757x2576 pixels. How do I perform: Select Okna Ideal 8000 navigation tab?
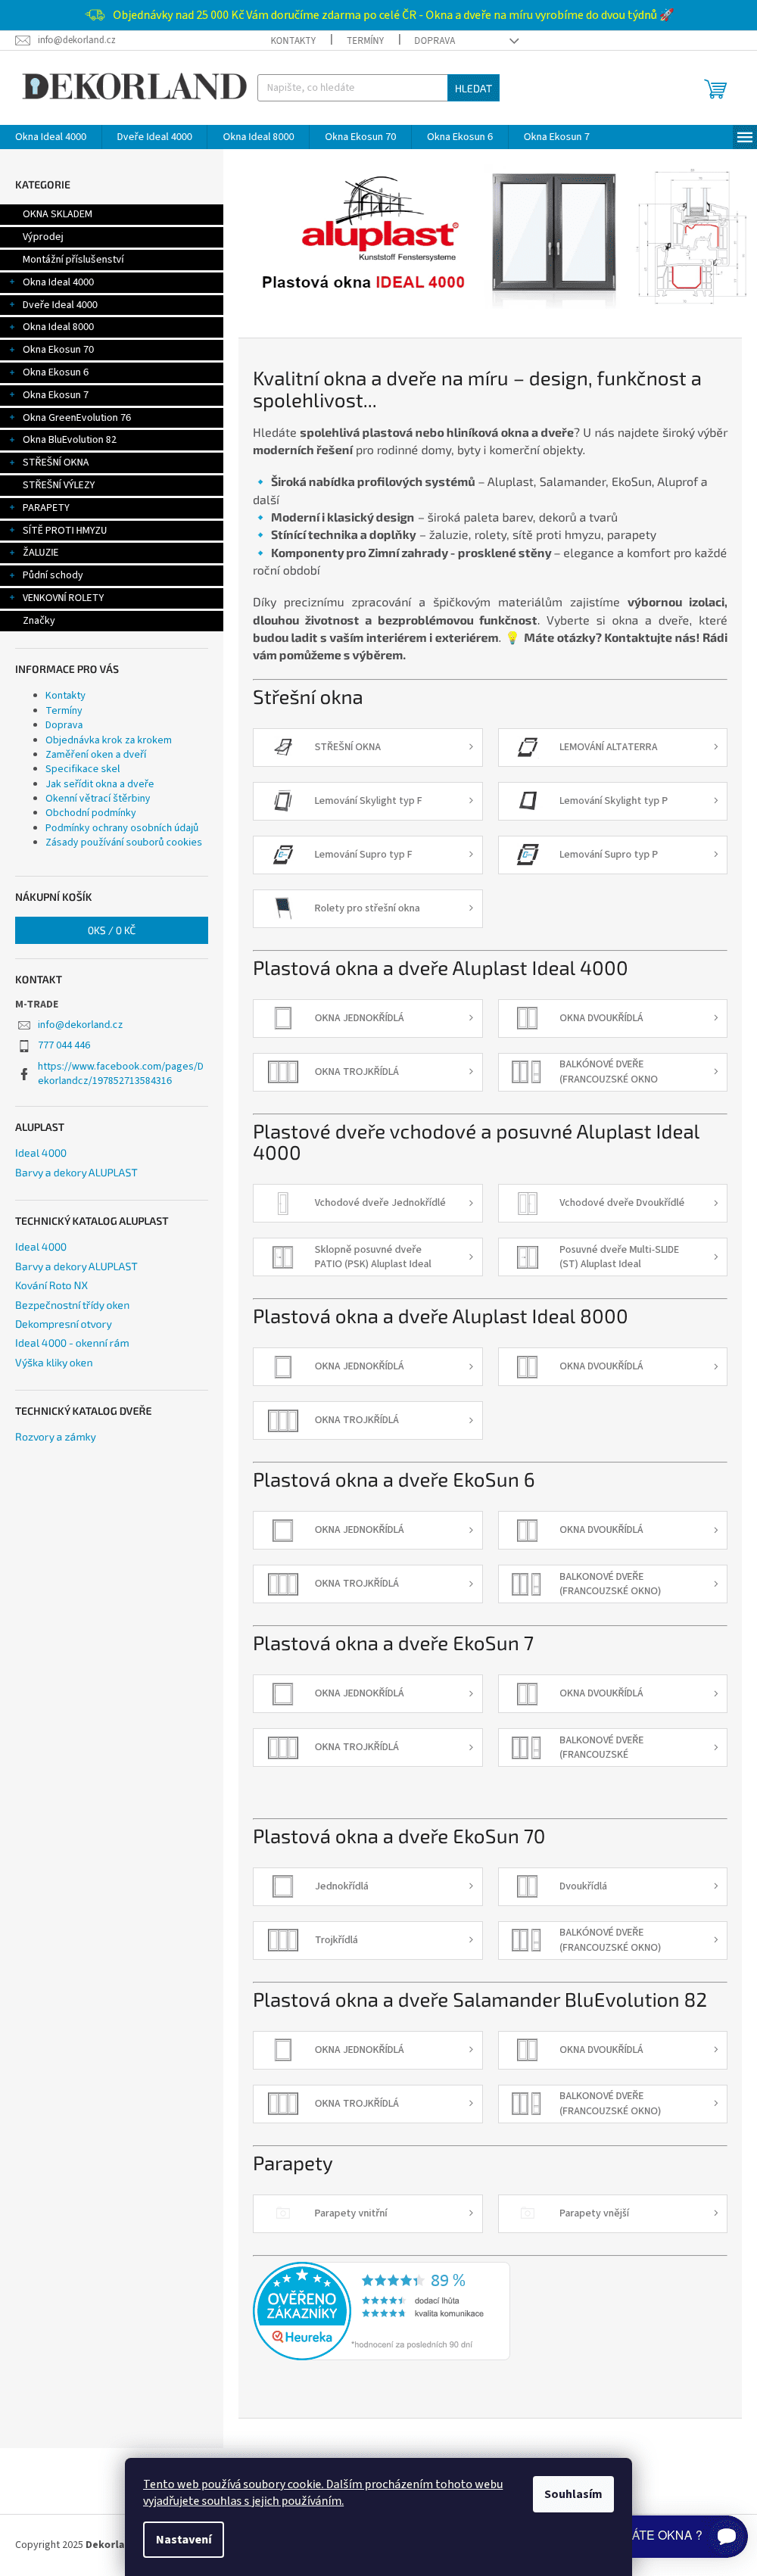[258, 137]
